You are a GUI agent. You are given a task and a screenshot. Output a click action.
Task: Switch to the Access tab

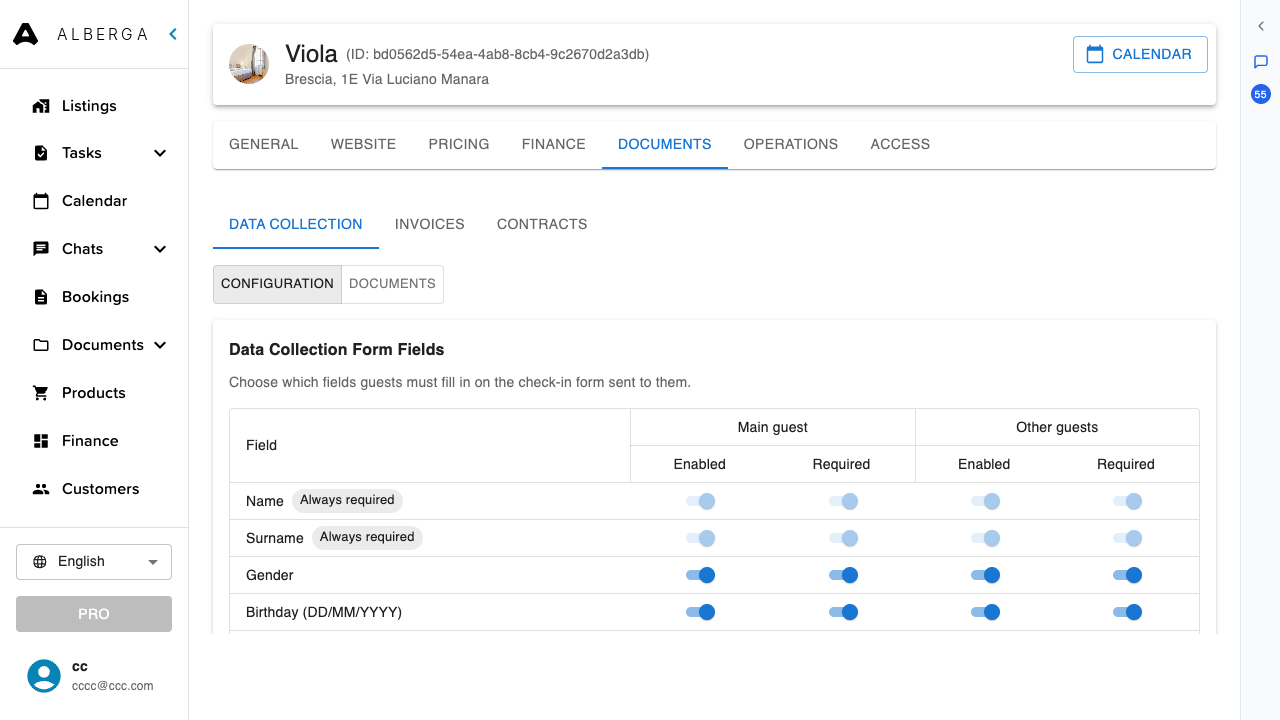click(900, 144)
